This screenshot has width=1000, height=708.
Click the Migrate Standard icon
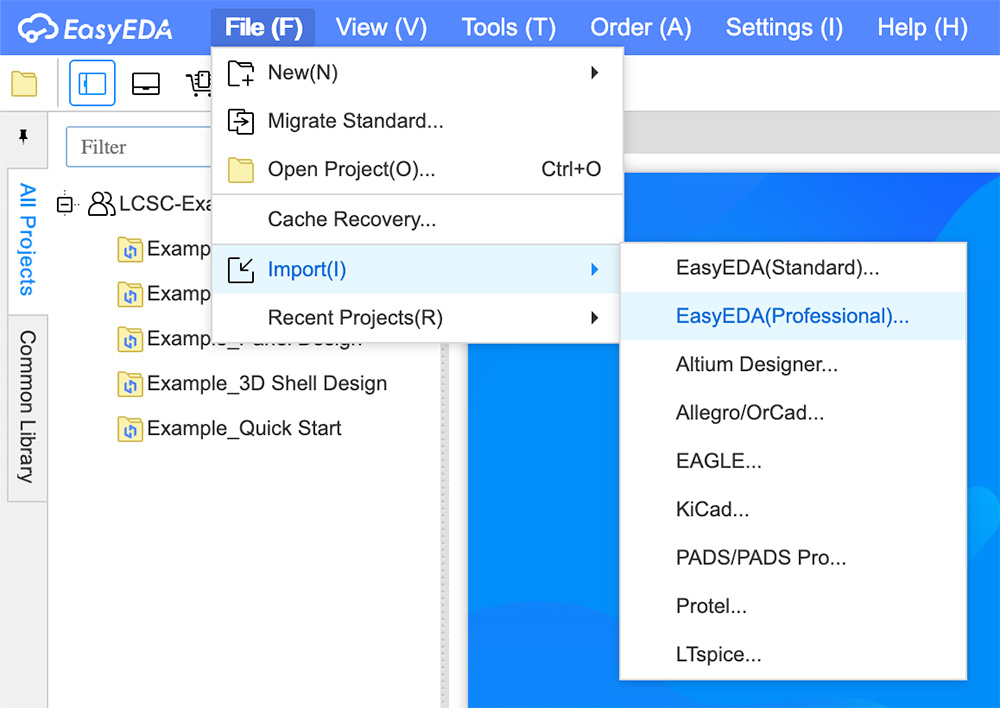241,121
